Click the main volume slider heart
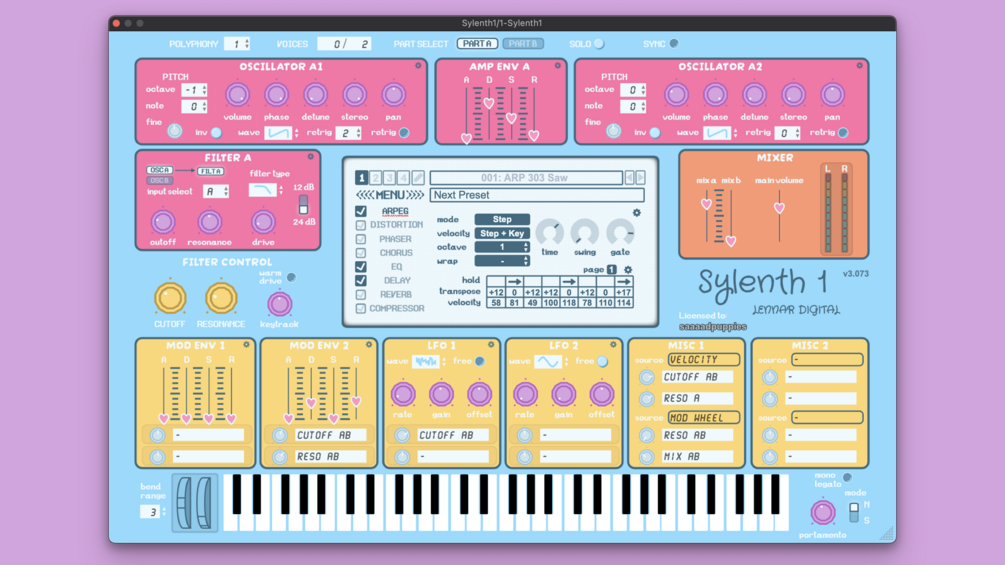The width and height of the screenshot is (1005, 565). [779, 208]
